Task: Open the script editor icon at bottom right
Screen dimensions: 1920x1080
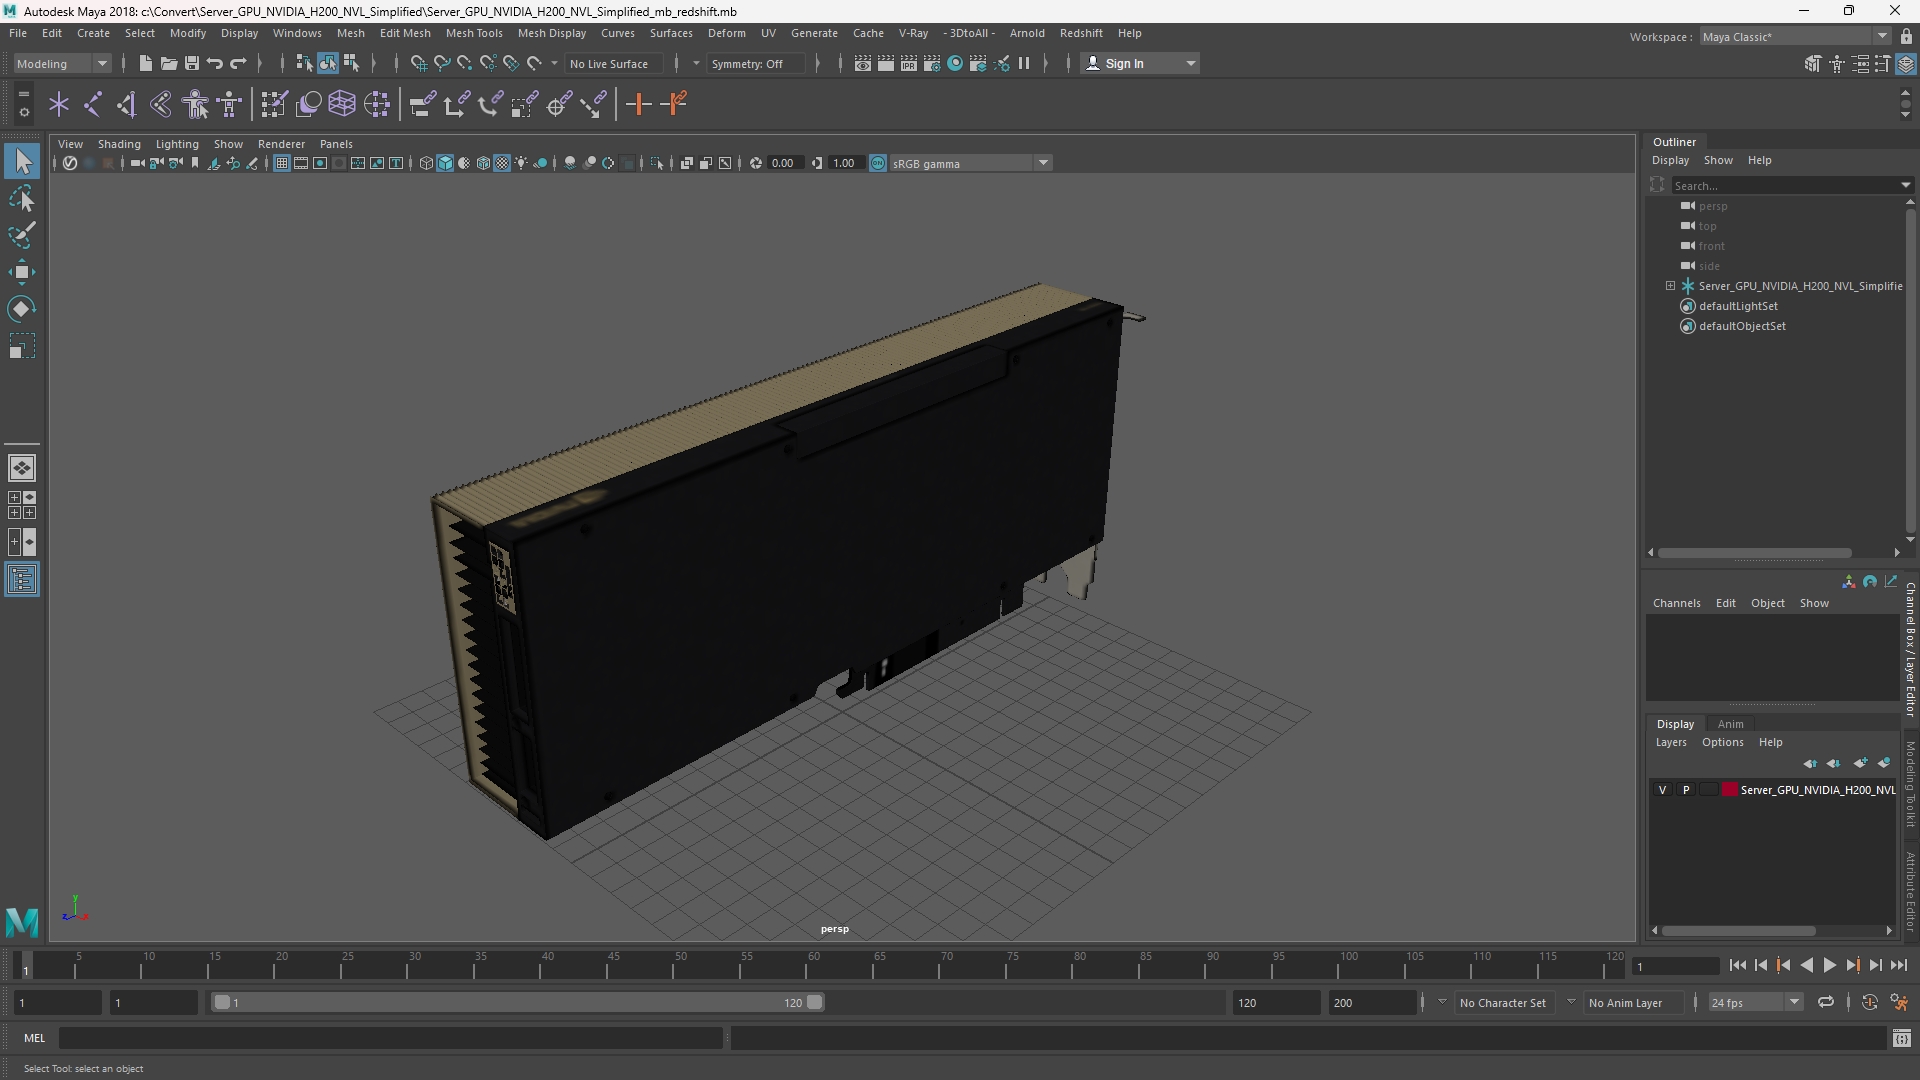Action: pyautogui.click(x=1901, y=1038)
